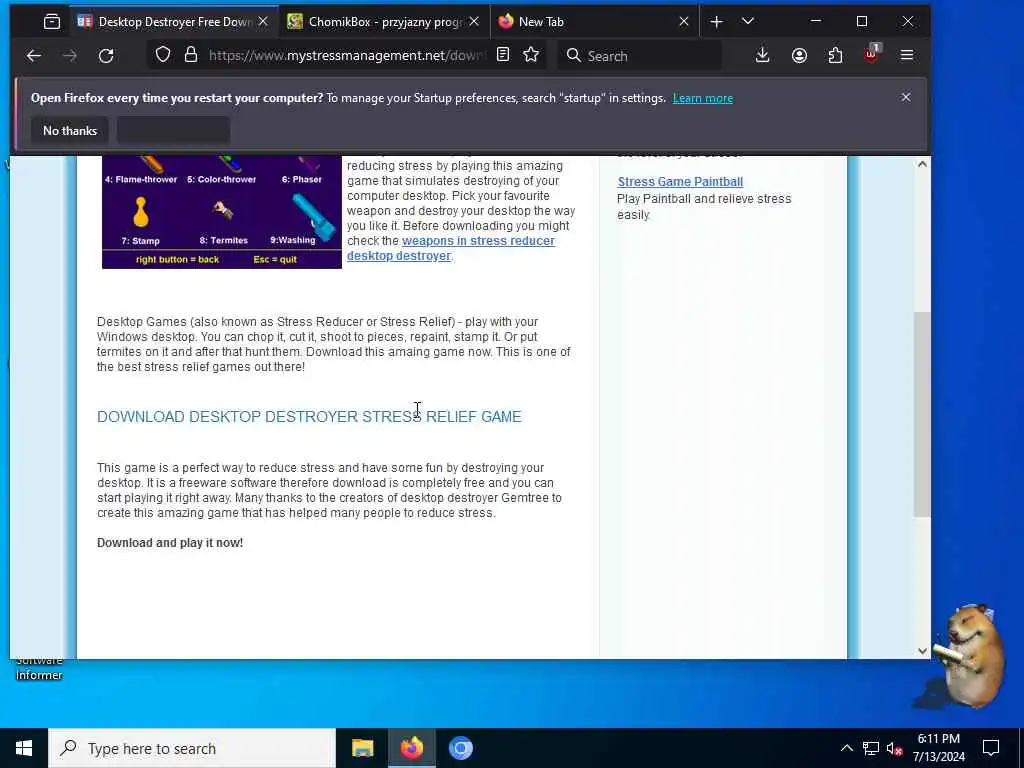Open the taskbar clock and date
The width and height of the screenshot is (1024, 768).
pos(938,748)
